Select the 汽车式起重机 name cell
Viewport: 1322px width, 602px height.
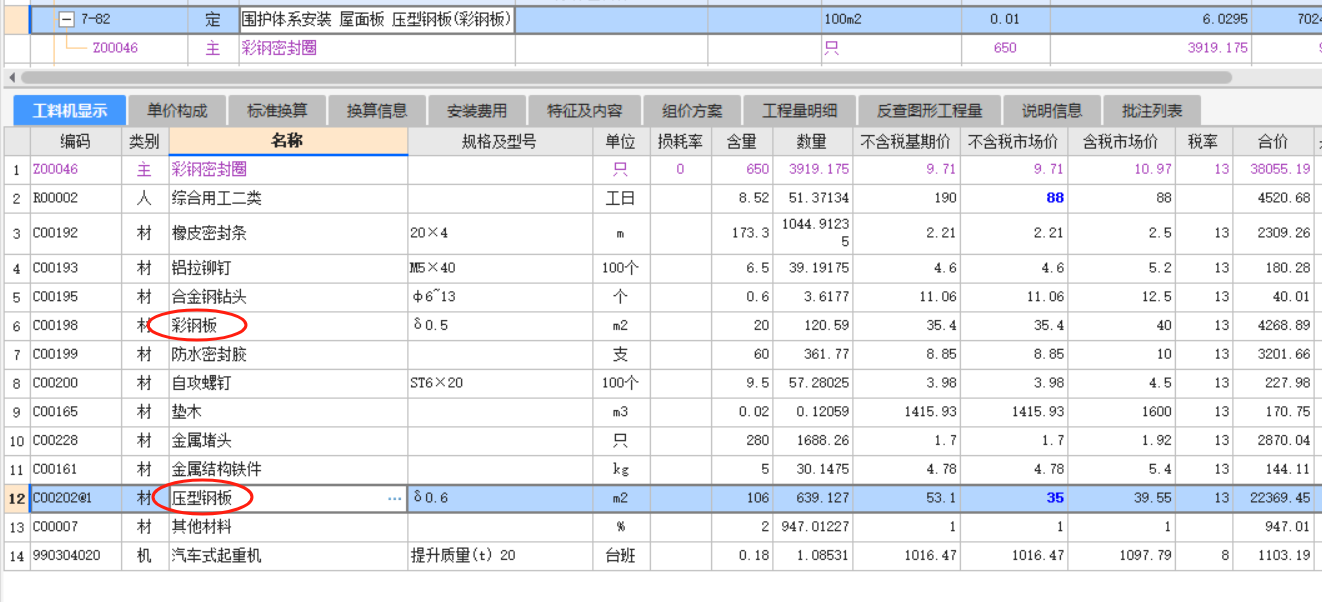pyautogui.click(x=288, y=555)
